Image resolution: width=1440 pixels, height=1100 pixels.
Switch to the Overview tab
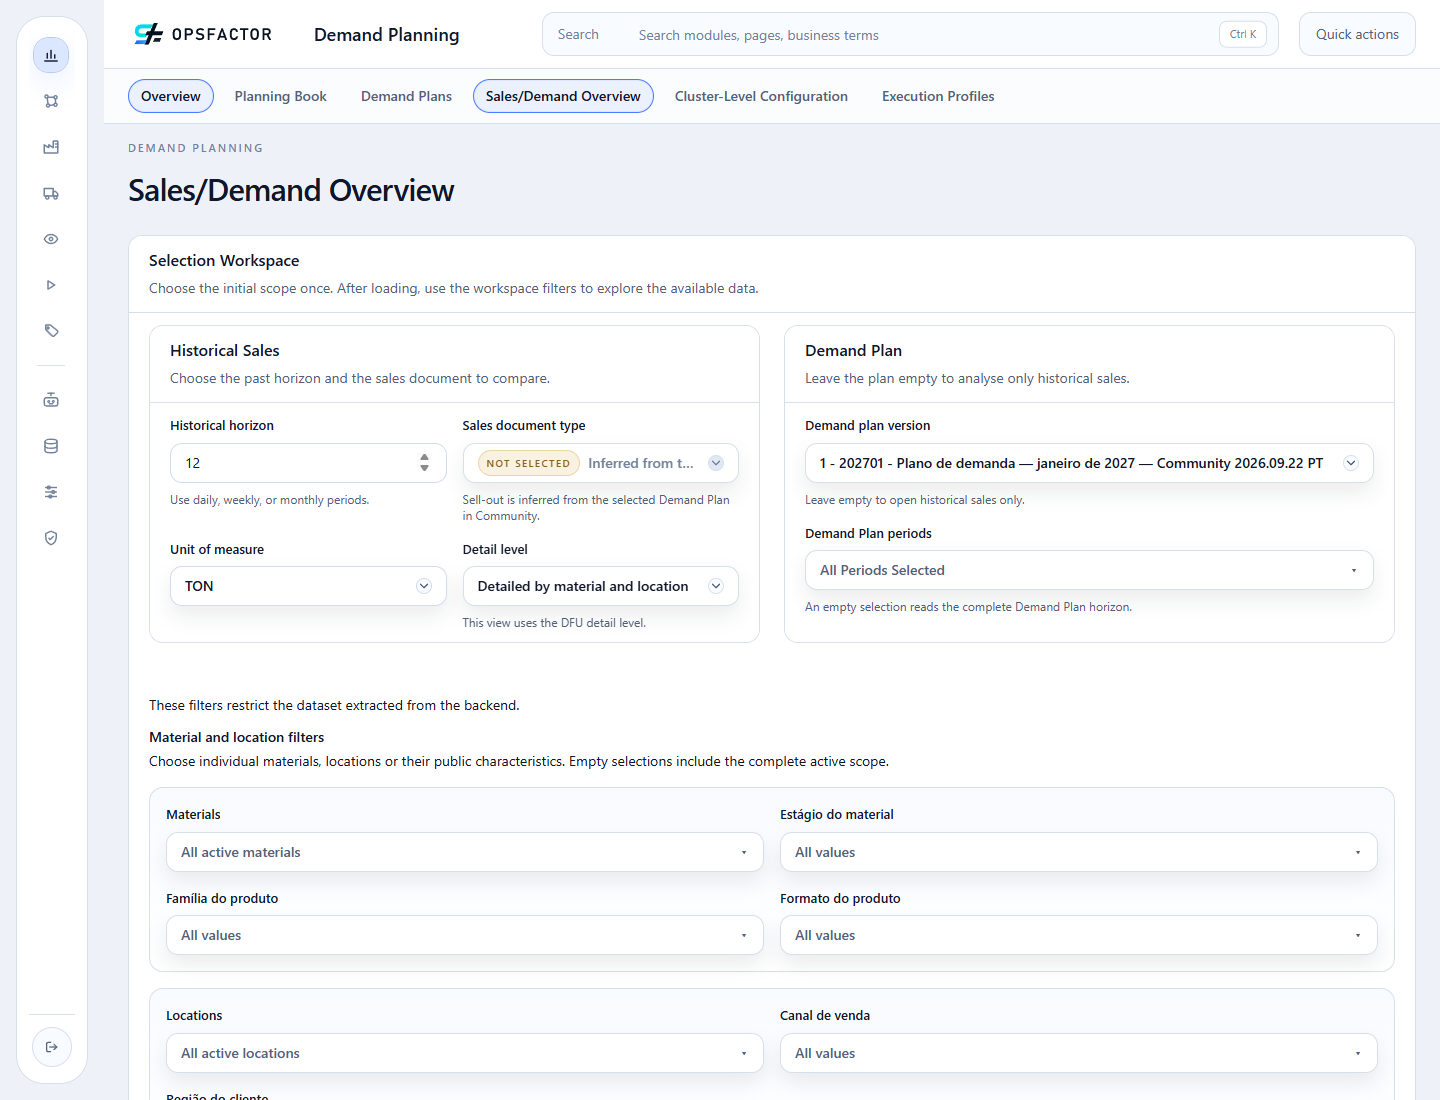[171, 96]
